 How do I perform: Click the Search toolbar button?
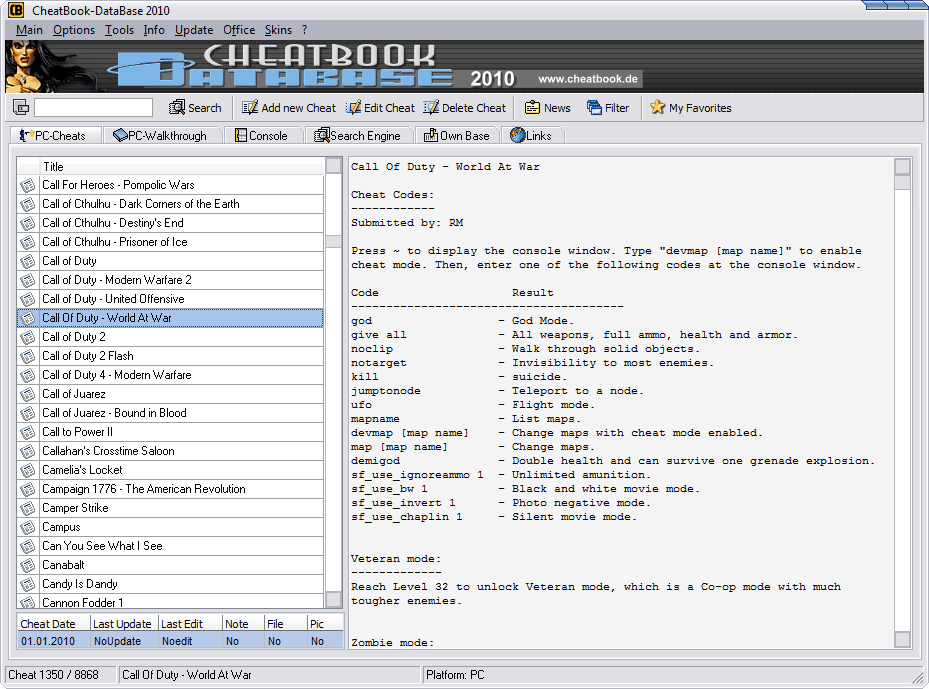point(195,108)
